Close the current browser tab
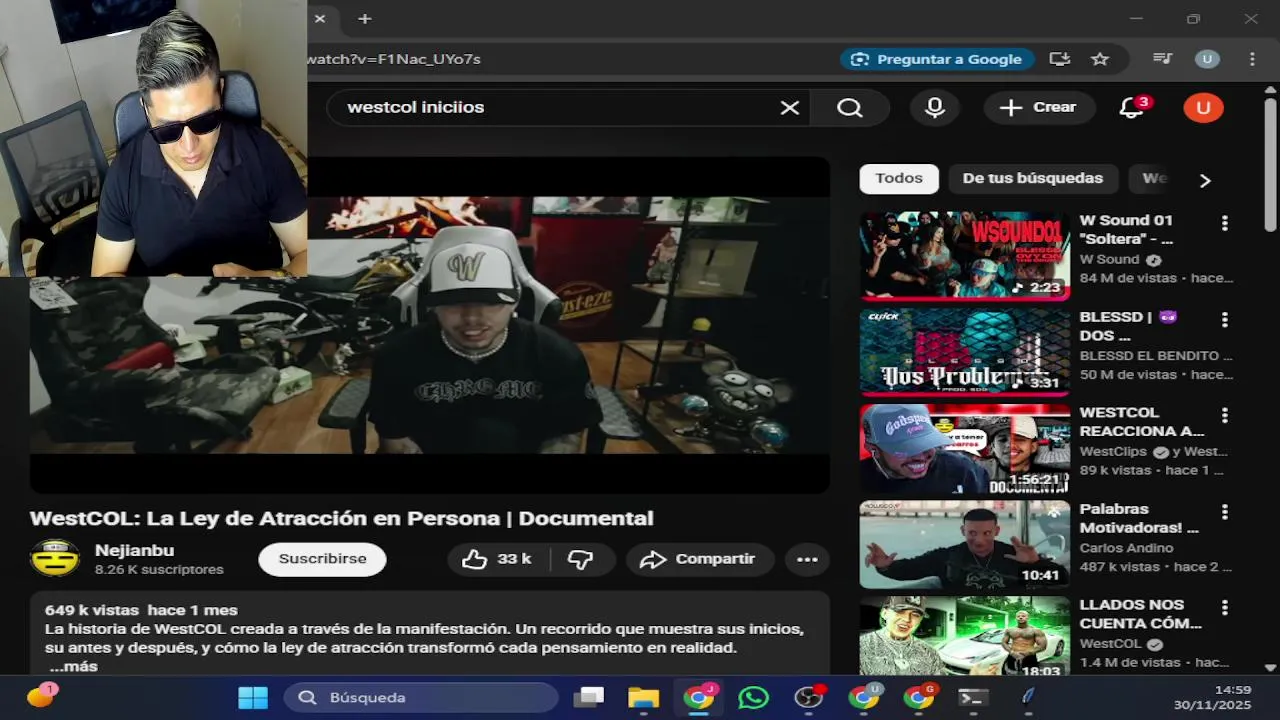 tap(320, 19)
